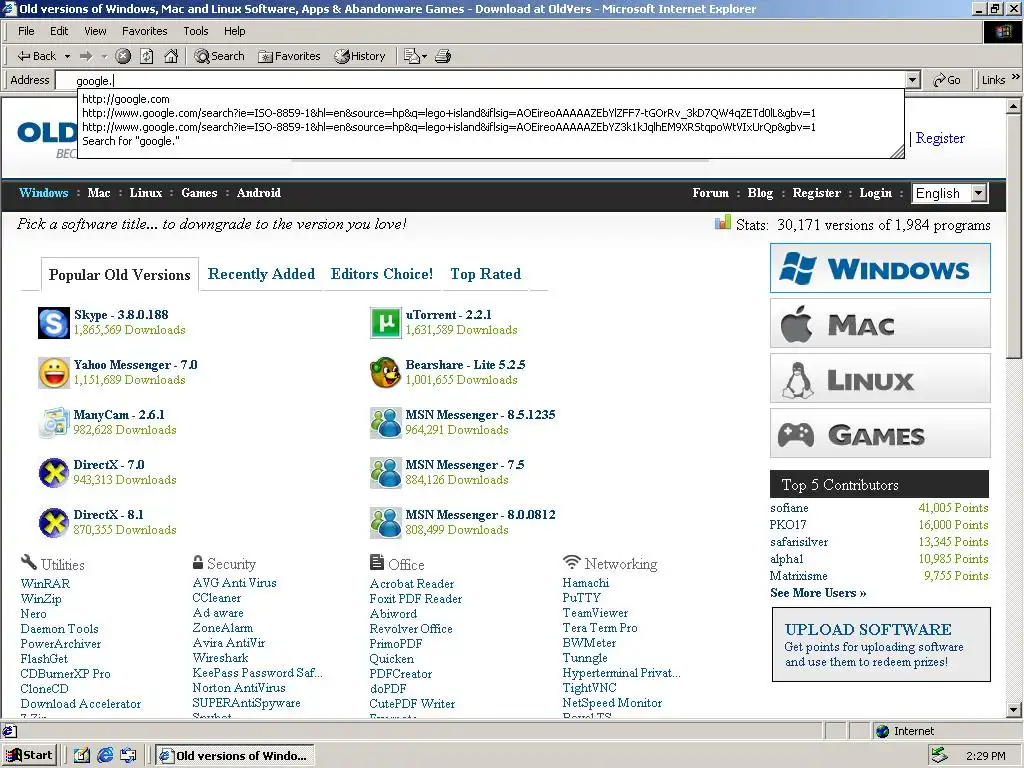The image size is (1024, 768).
Task: Open the WinRAR link under Utilities
Action: (x=45, y=584)
